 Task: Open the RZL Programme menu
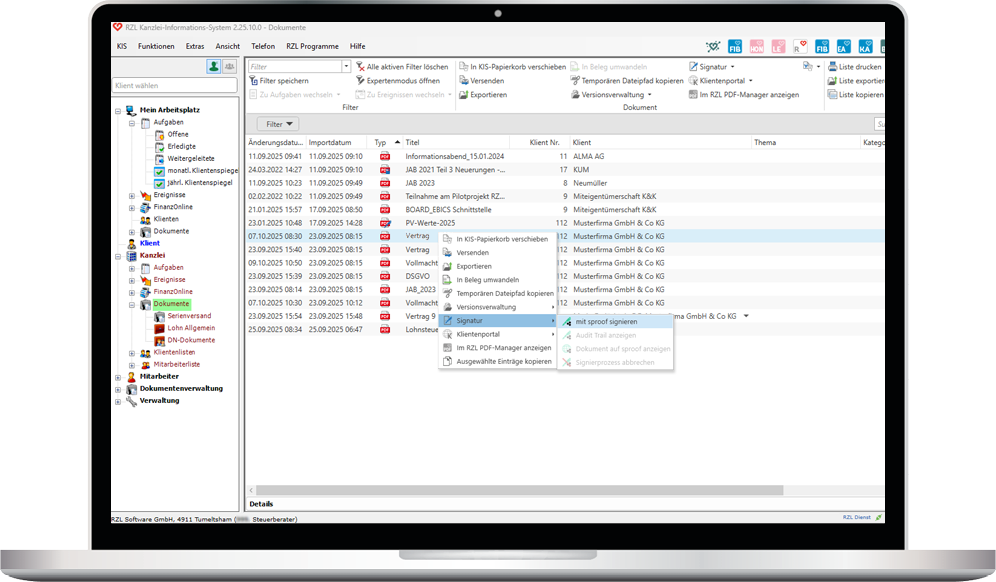[312, 46]
